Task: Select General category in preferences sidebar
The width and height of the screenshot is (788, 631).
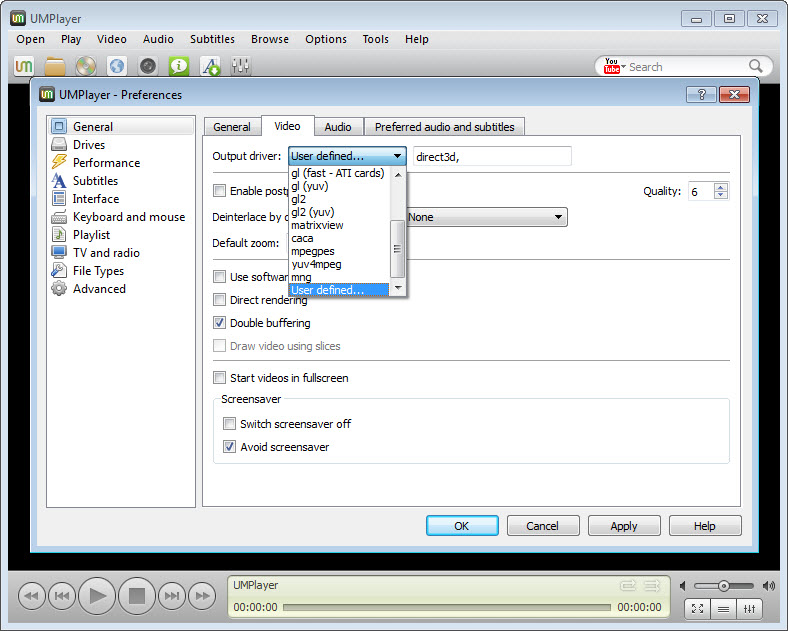Action: (122, 126)
